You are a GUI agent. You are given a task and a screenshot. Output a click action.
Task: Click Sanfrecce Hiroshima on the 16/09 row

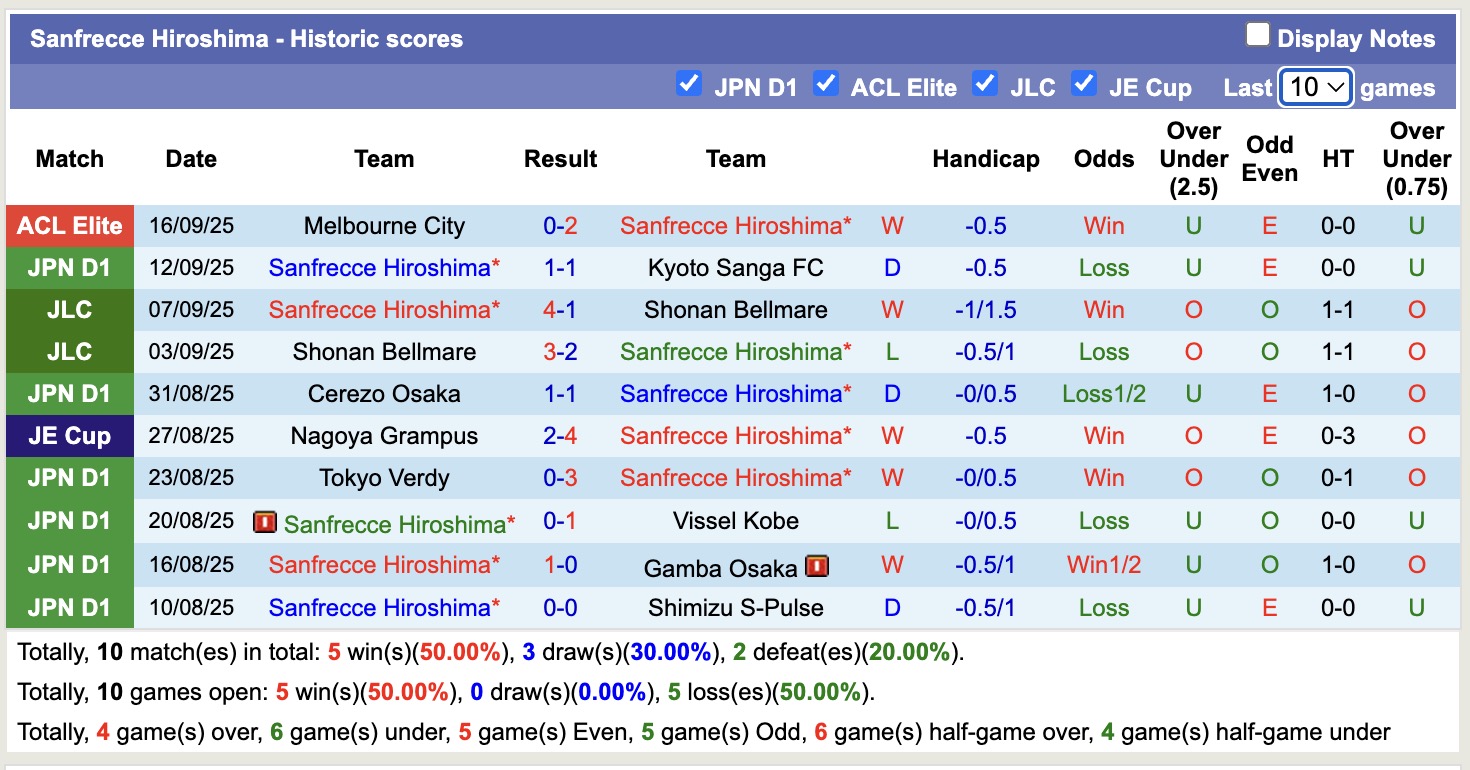point(736,225)
